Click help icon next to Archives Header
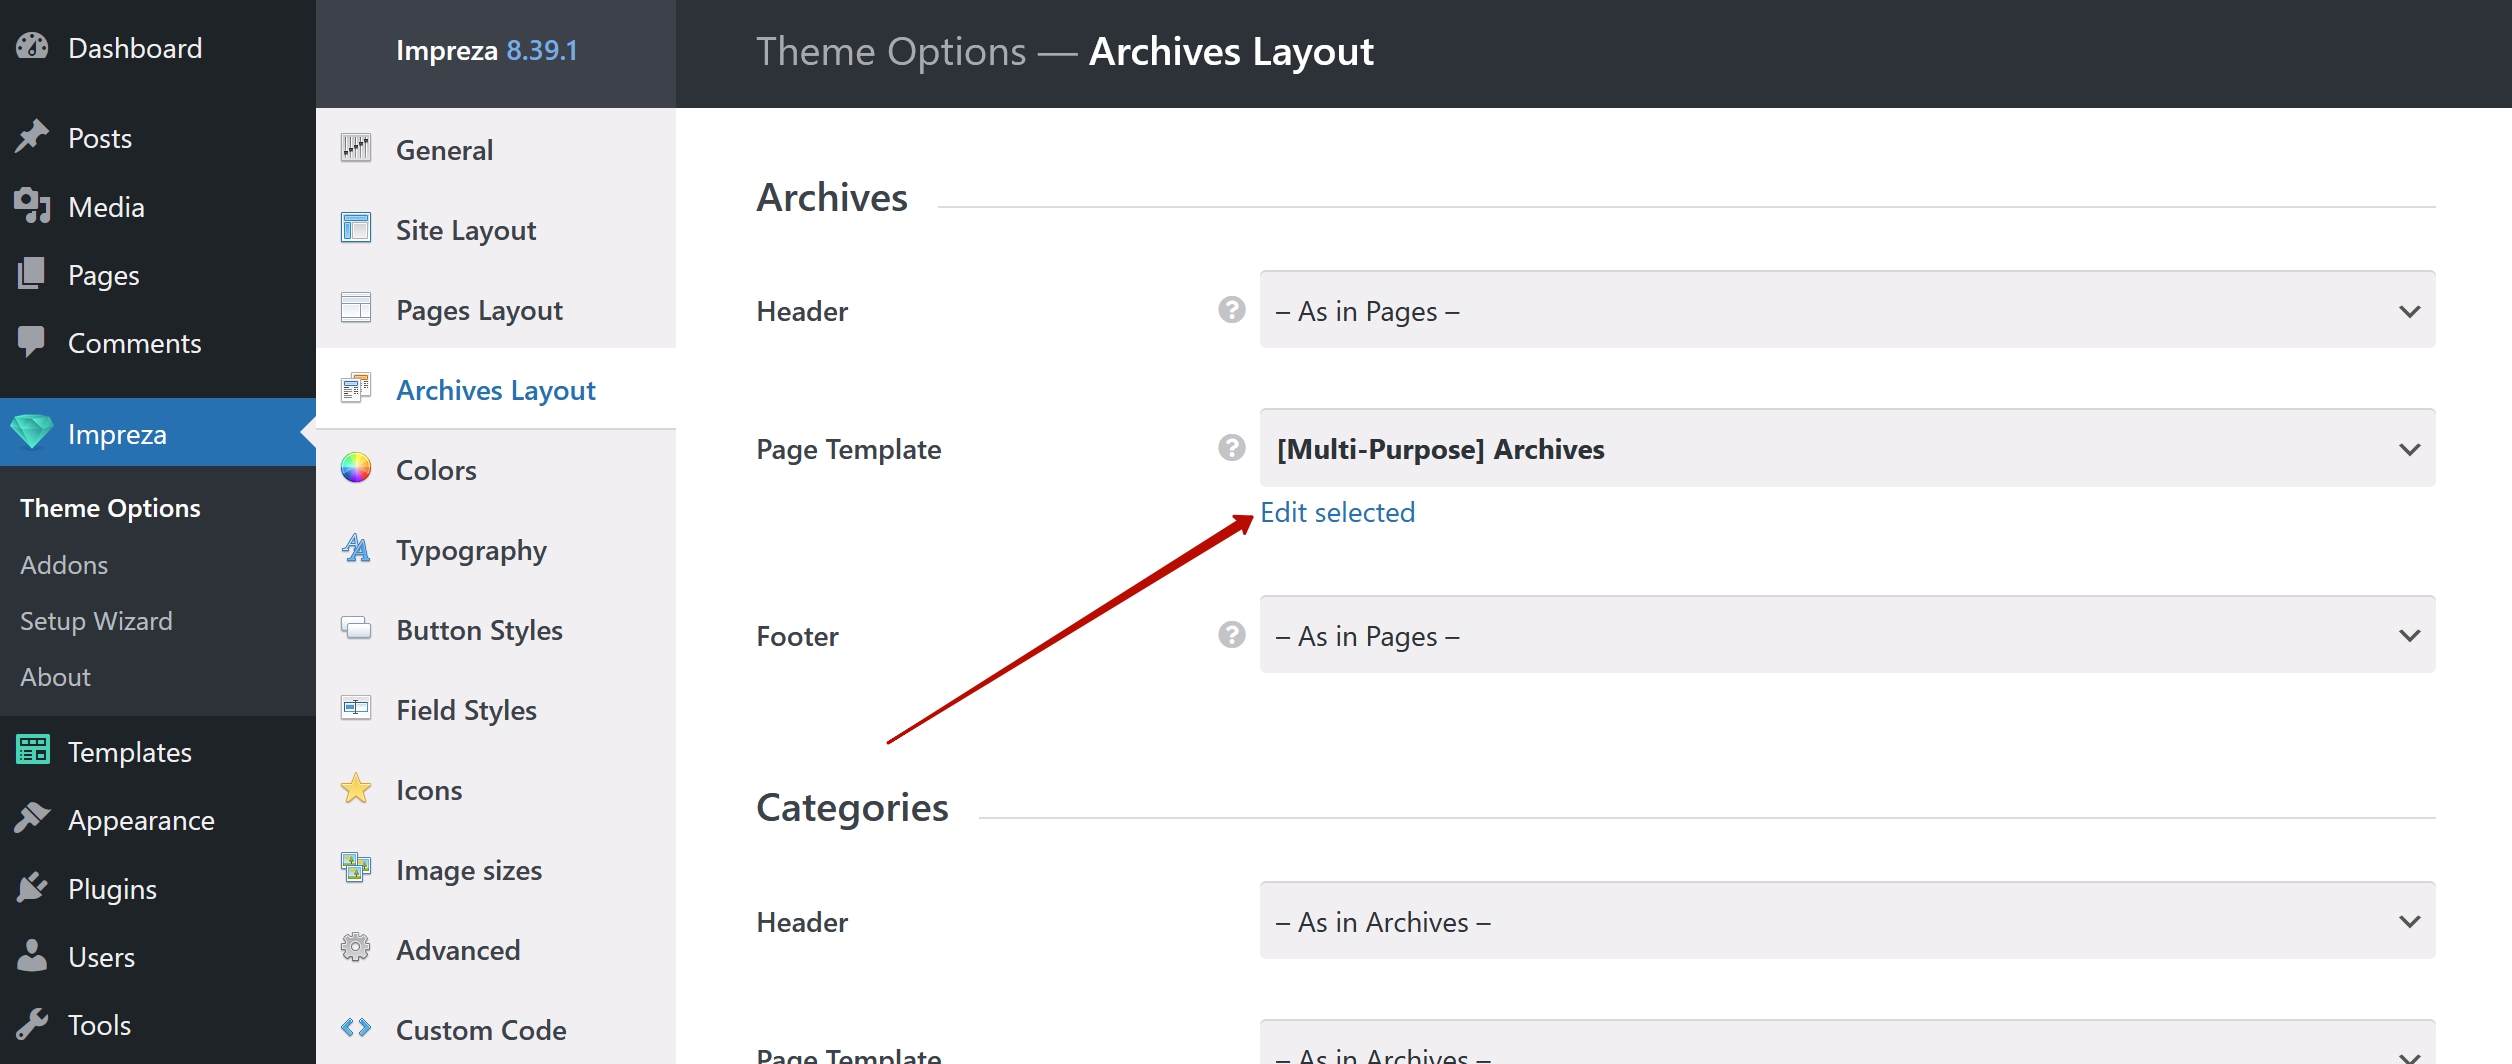2512x1064 pixels. 1232,310
